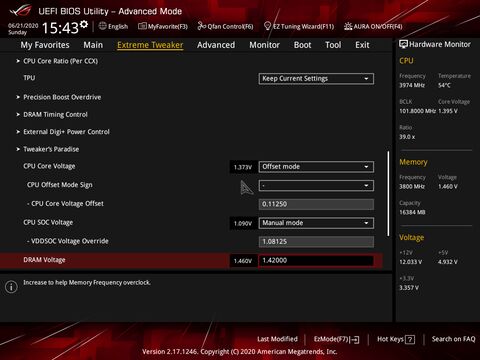Click the 3.357 V value
The width and height of the screenshot is (480, 360).
pyautogui.click(x=409, y=288)
